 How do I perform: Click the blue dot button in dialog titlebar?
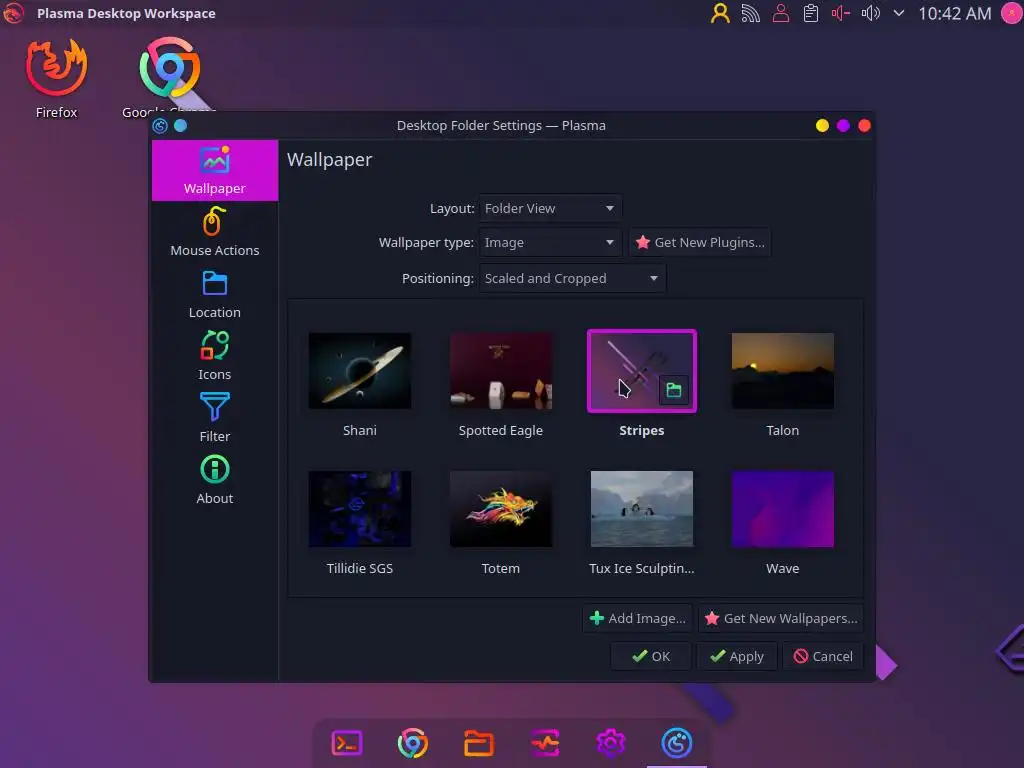pyautogui.click(x=181, y=125)
